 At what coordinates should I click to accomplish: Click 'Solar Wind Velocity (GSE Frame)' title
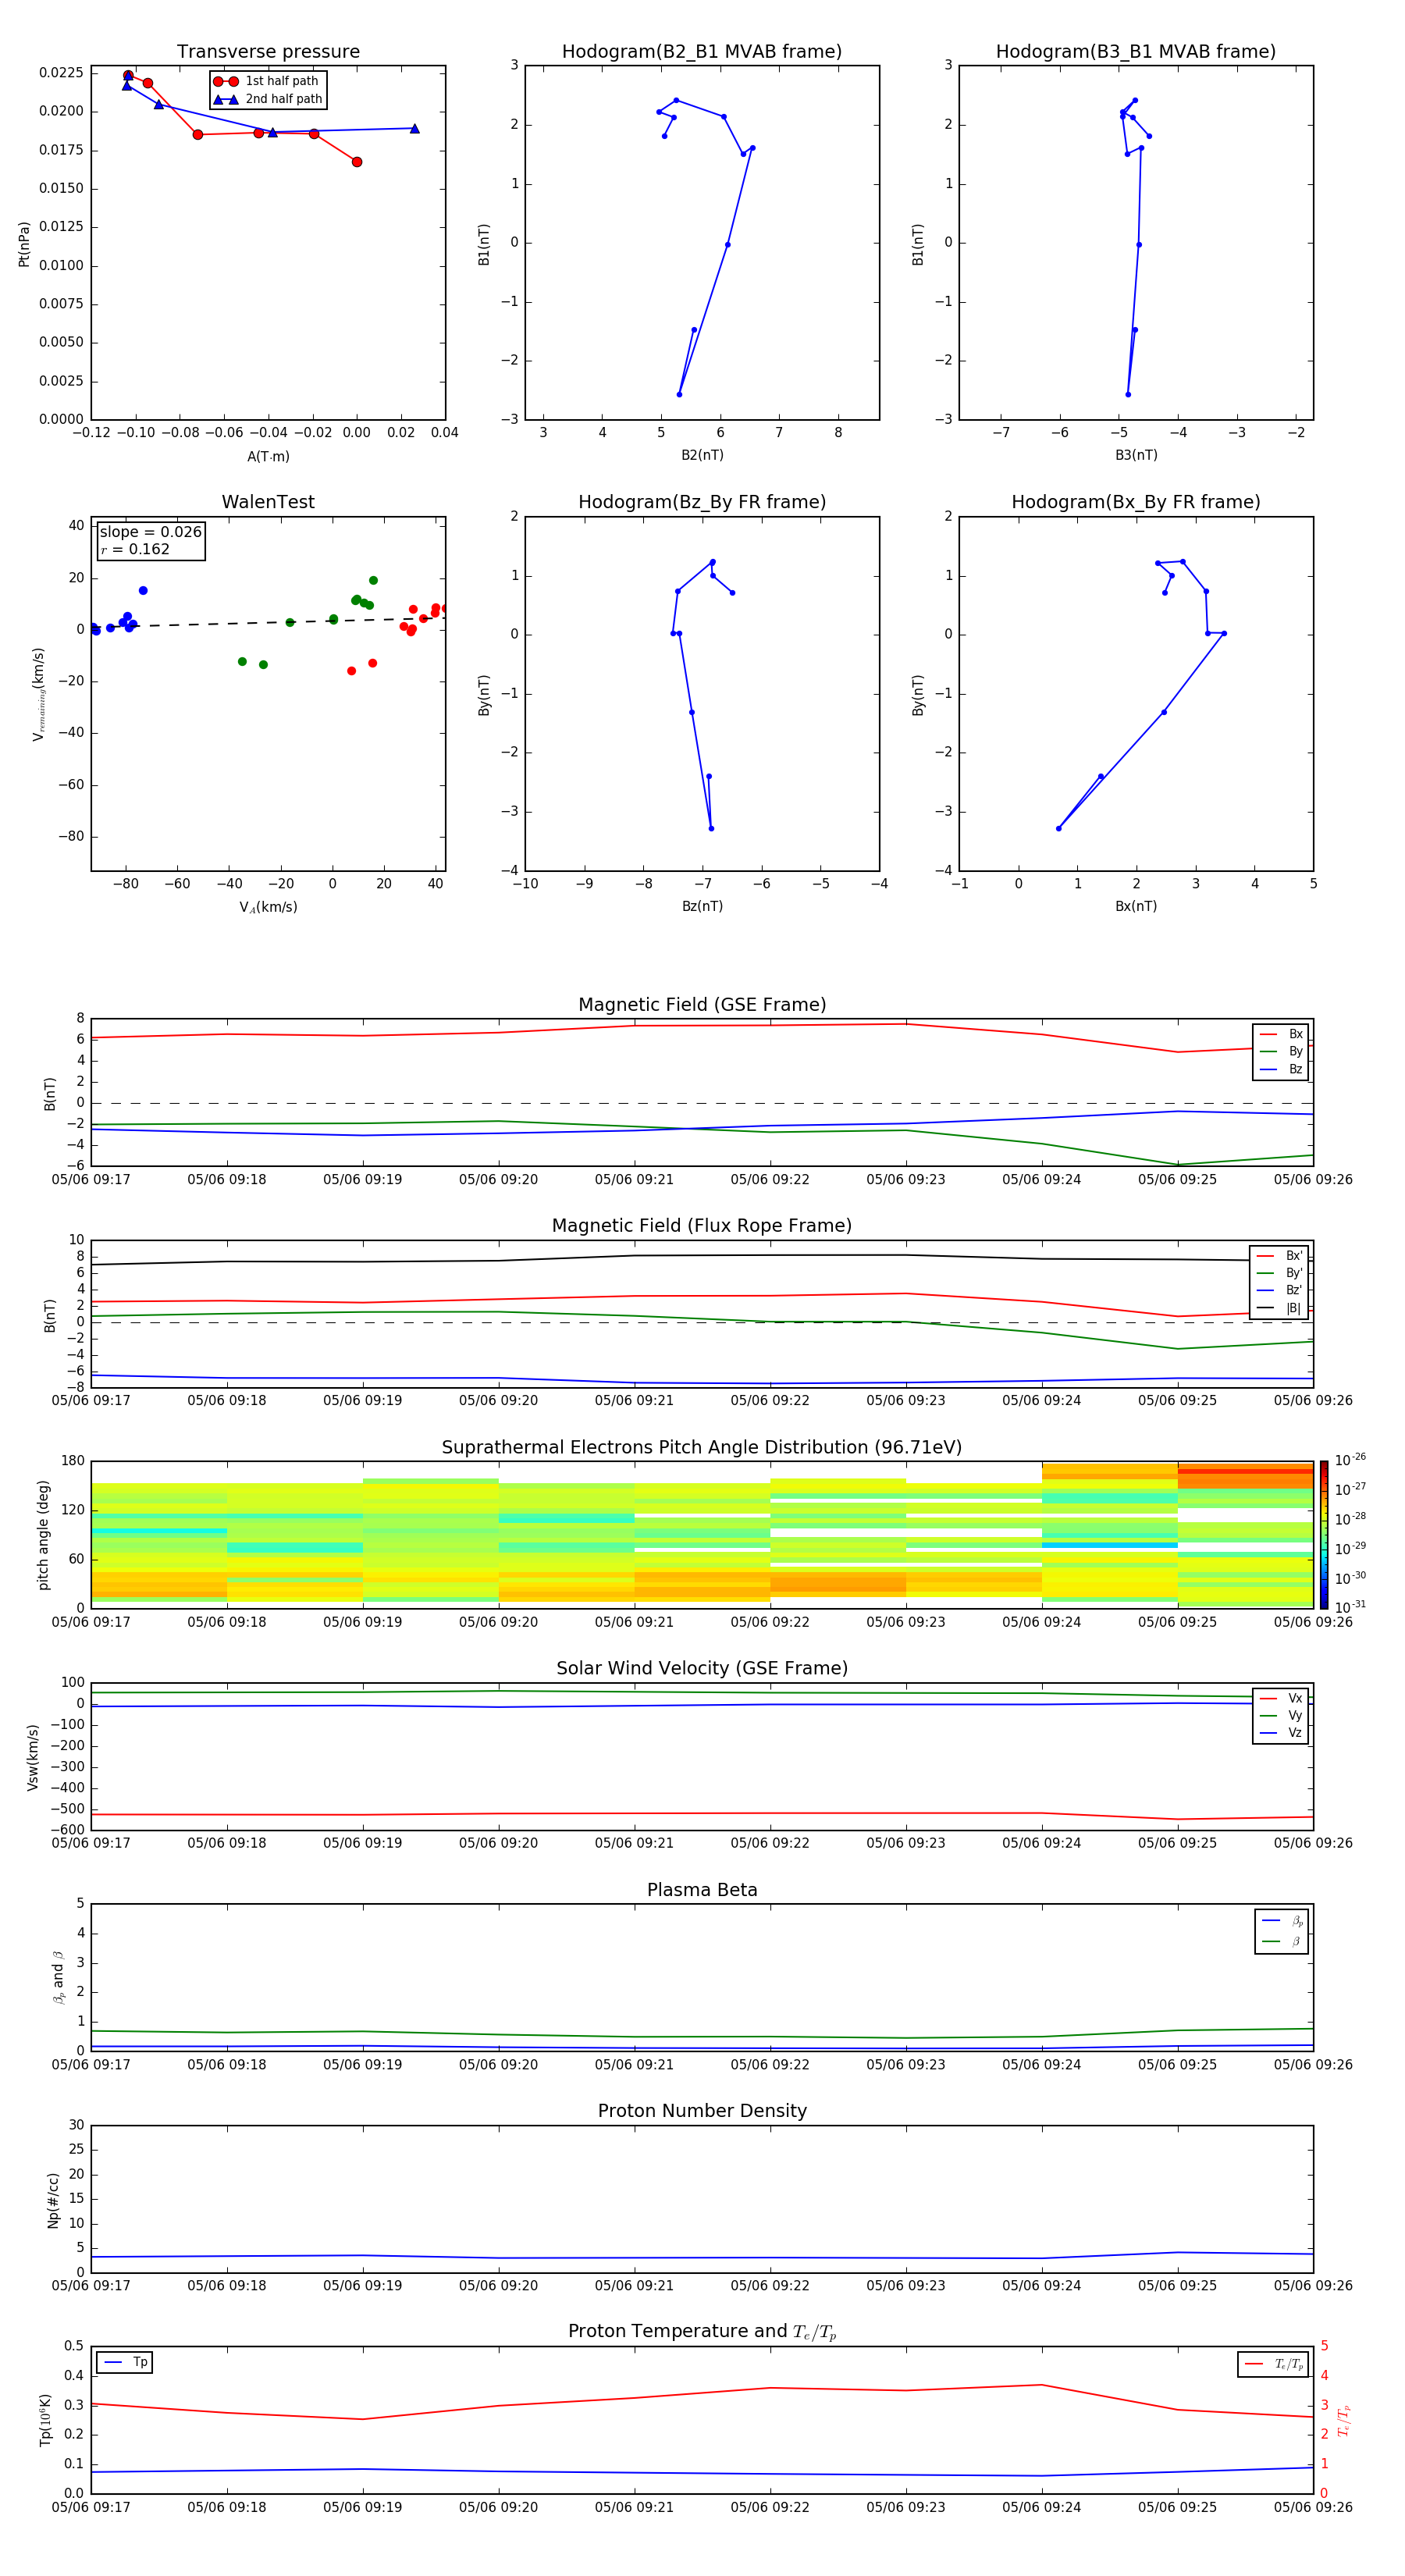point(702,1668)
